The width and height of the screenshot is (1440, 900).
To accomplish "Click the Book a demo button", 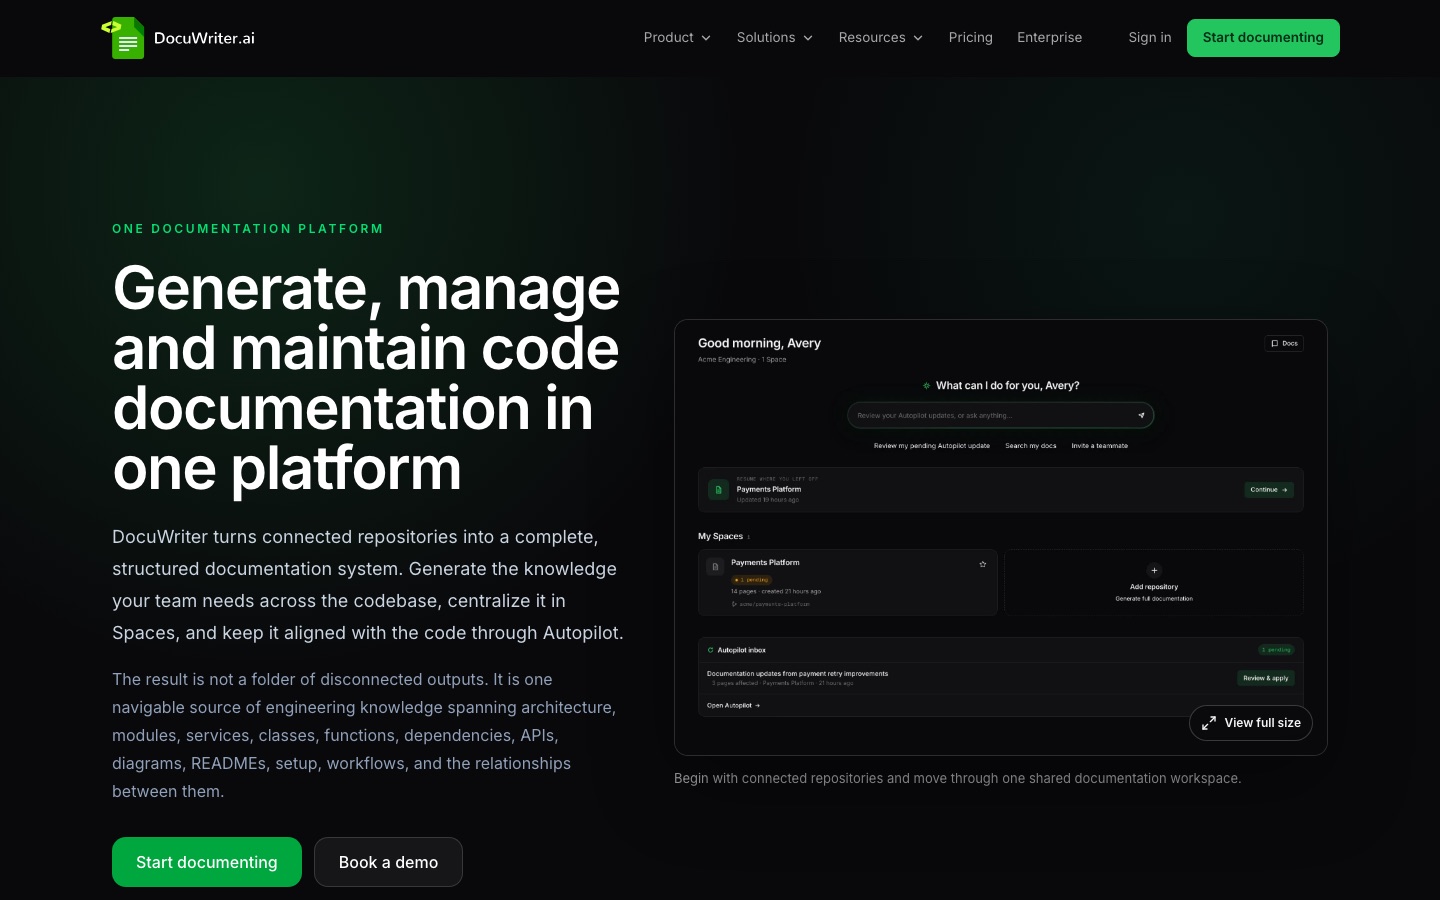I will pos(388,862).
